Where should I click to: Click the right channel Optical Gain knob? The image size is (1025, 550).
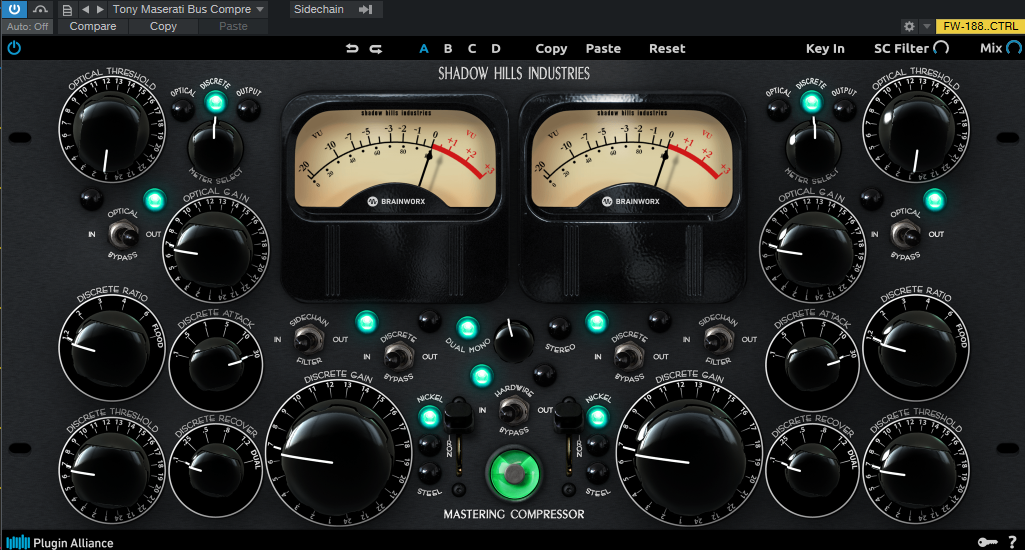813,250
